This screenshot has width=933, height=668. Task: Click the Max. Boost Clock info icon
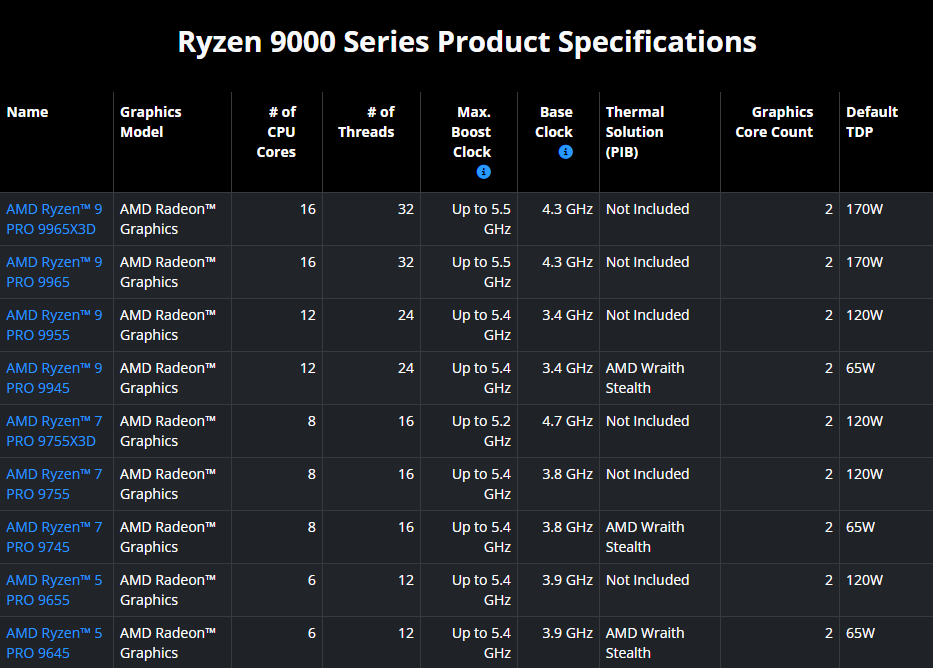[484, 172]
